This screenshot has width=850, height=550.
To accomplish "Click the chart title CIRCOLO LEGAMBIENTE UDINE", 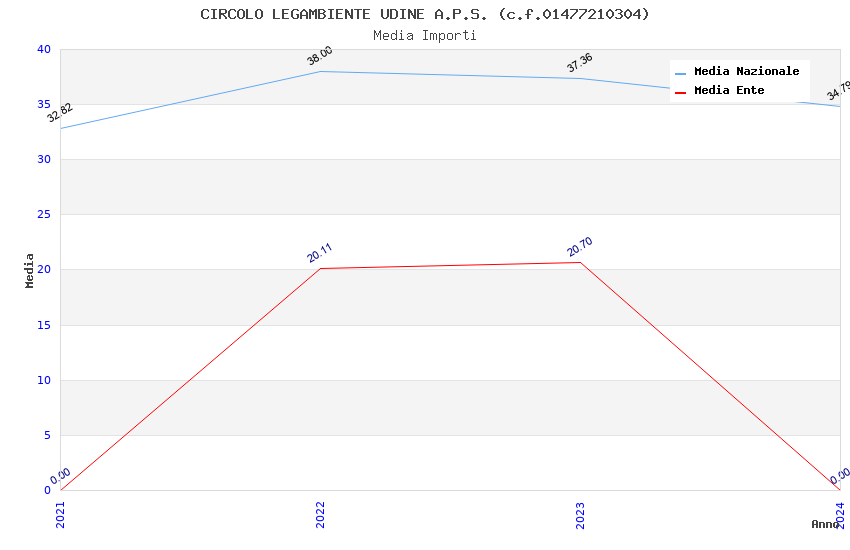I will [425, 14].
